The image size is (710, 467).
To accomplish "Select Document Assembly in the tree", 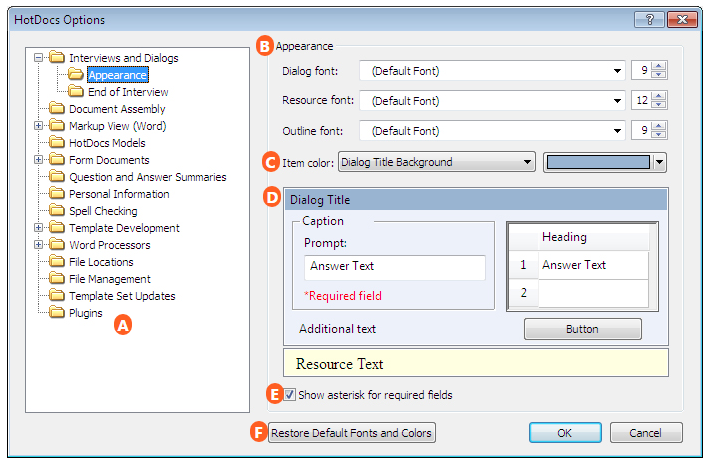I will 117,109.
